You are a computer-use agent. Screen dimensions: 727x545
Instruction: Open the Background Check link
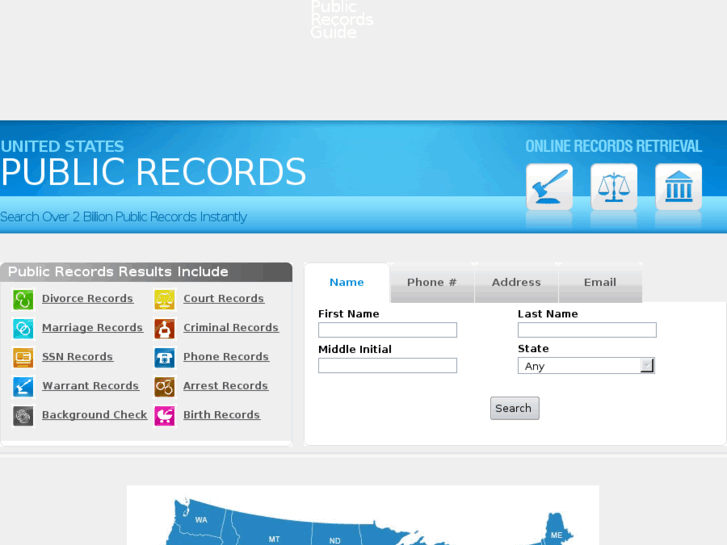point(95,415)
